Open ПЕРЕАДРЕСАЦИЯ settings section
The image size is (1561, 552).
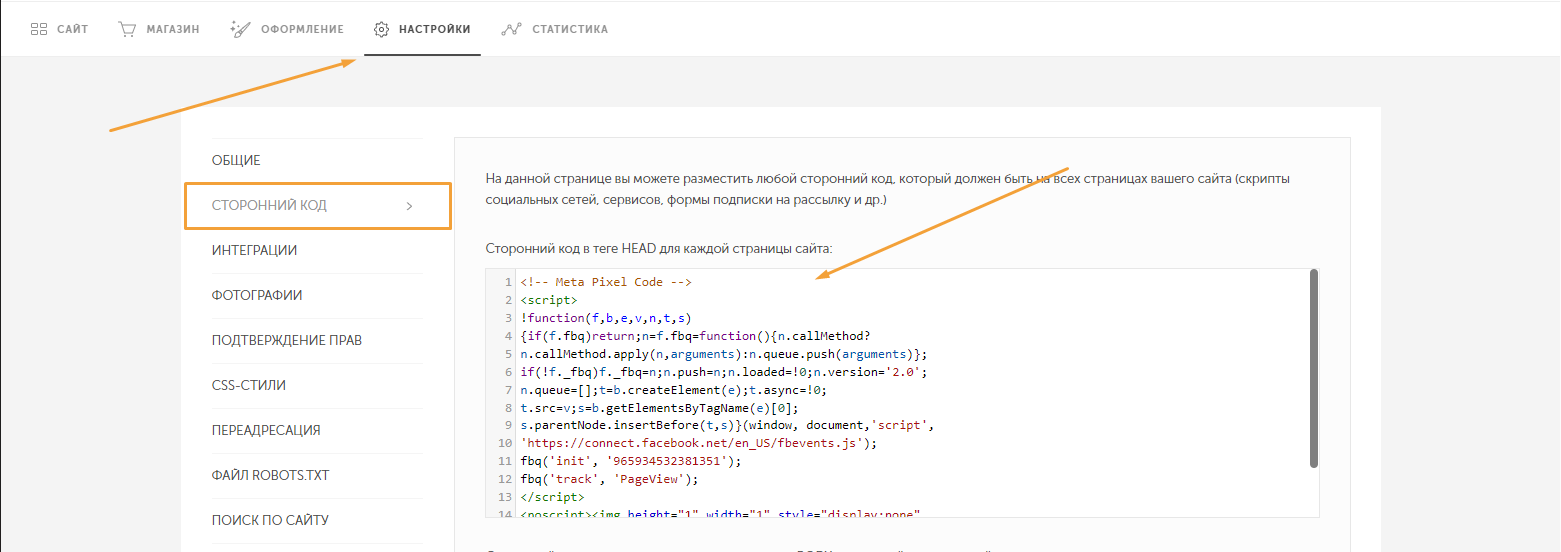[x=266, y=430]
